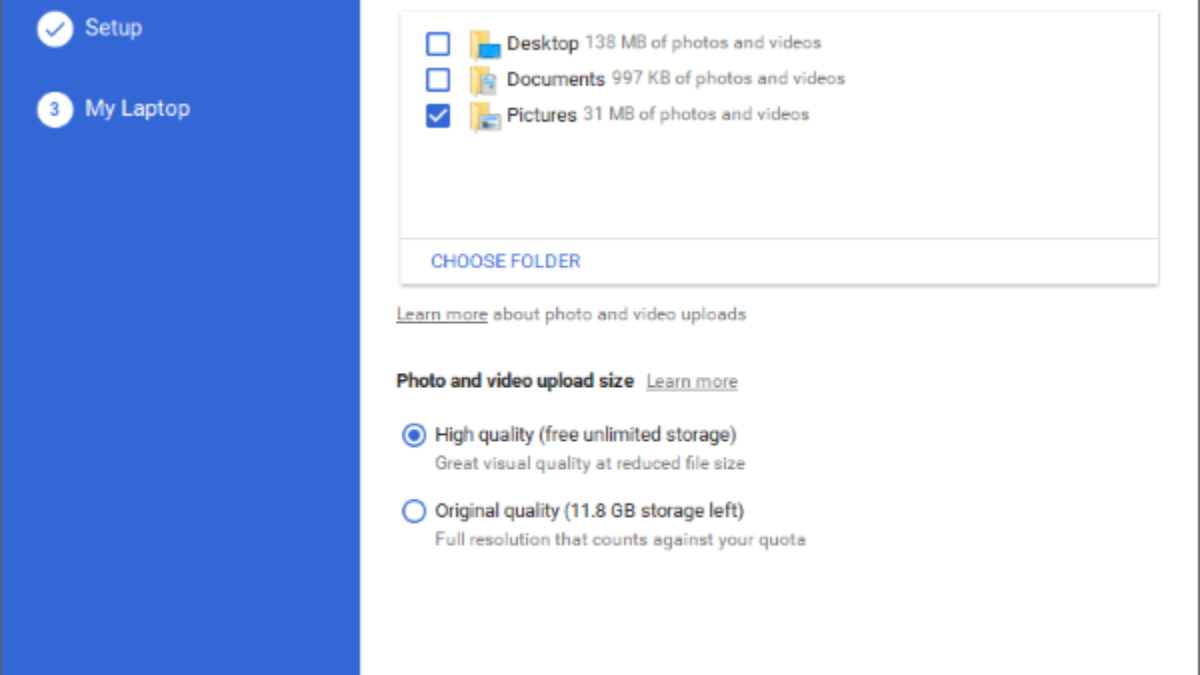Click the step 3 number circle

pyautogui.click(x=55, y=109)
